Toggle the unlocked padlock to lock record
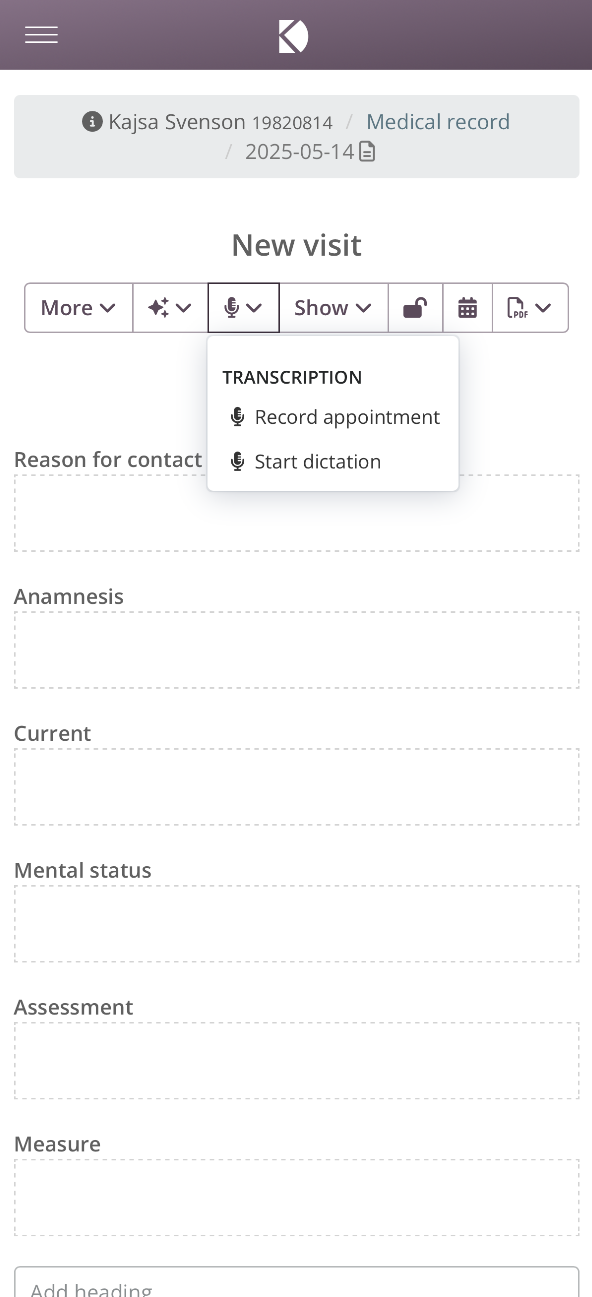Screen dimensions: 592x1297 click(x=415, y=308)
